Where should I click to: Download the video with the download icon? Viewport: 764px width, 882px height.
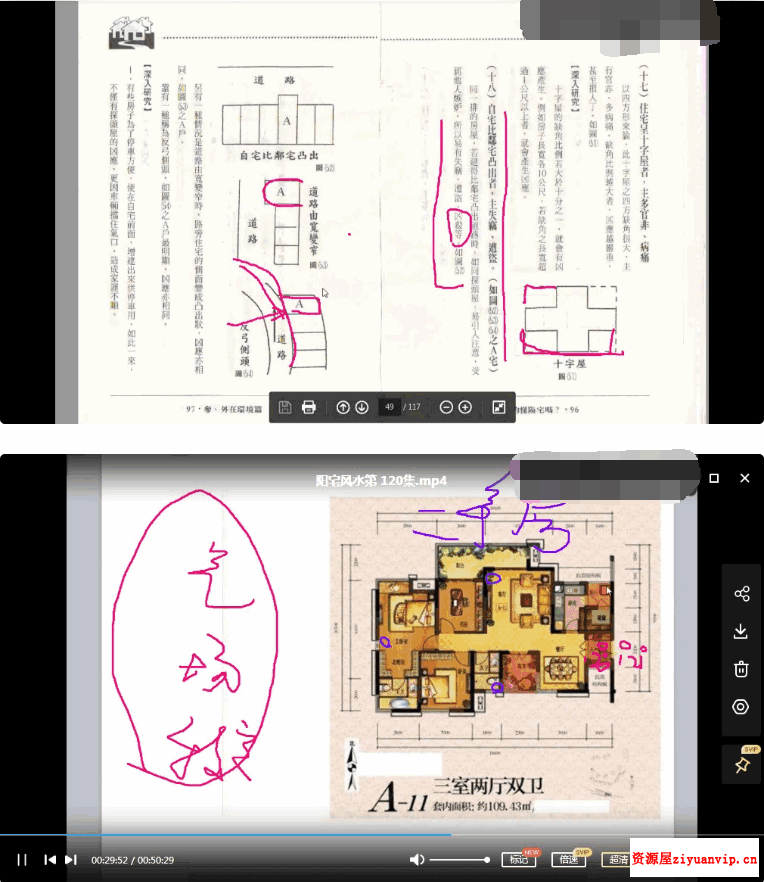click(x=741, y=632)
